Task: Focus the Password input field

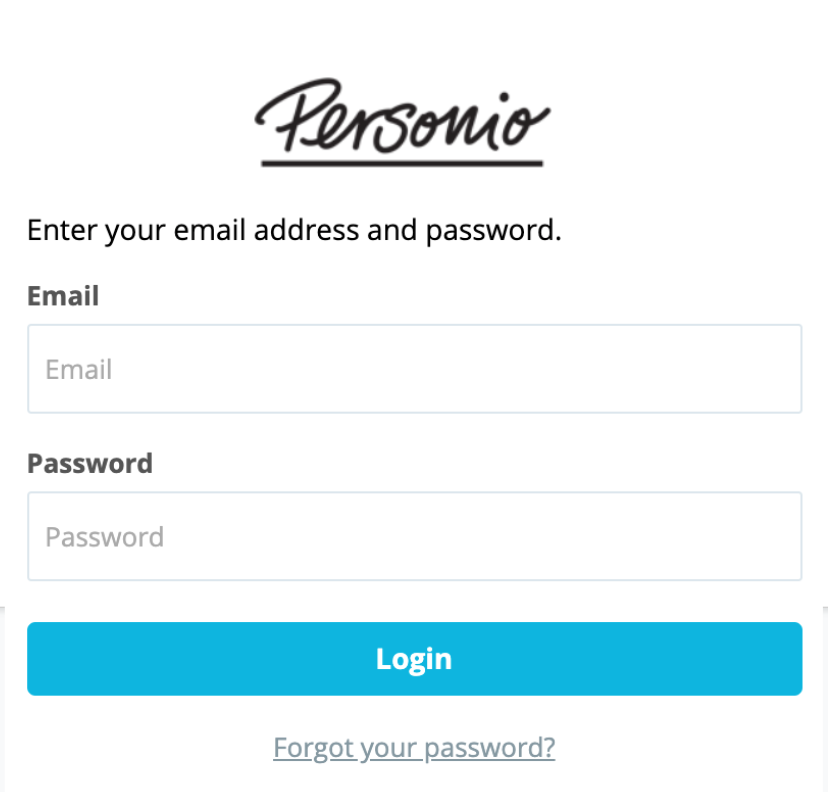Action: click(x=414, y=536)
